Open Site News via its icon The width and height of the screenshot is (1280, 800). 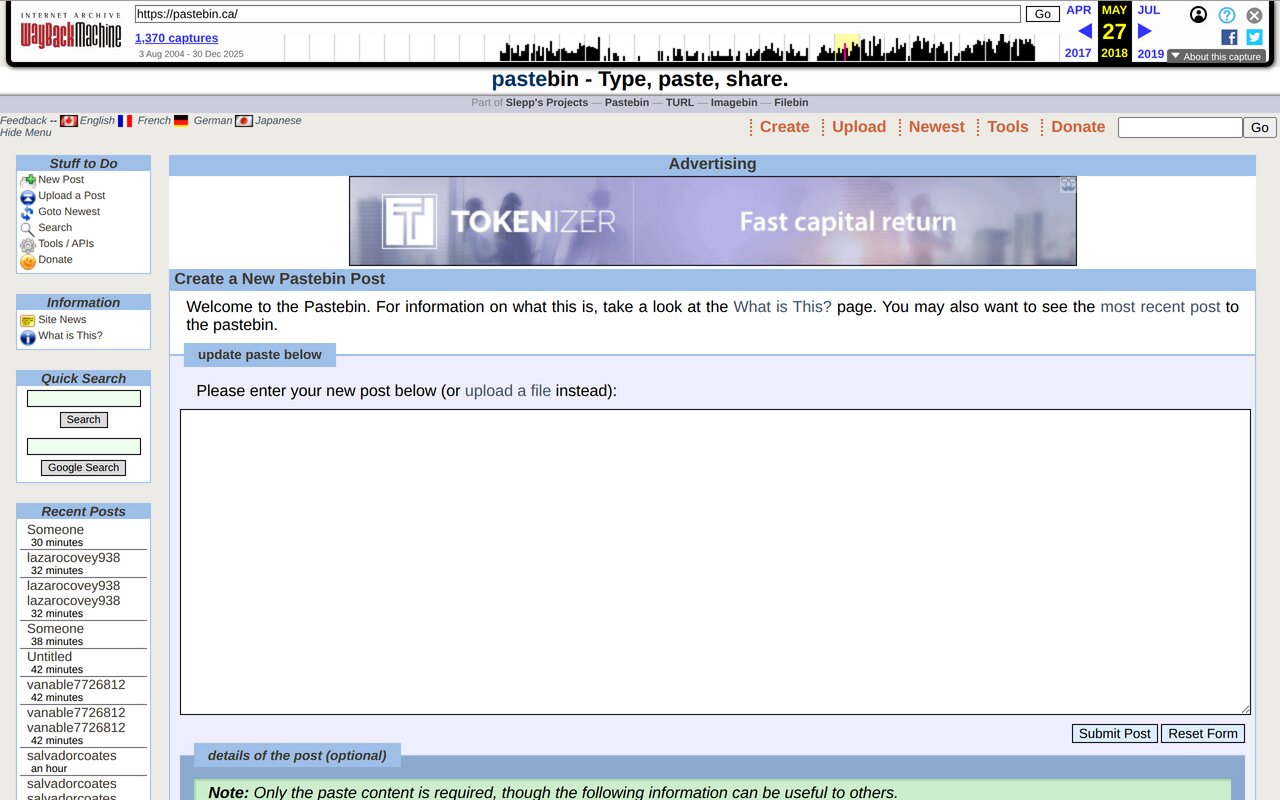click(27, 320)
